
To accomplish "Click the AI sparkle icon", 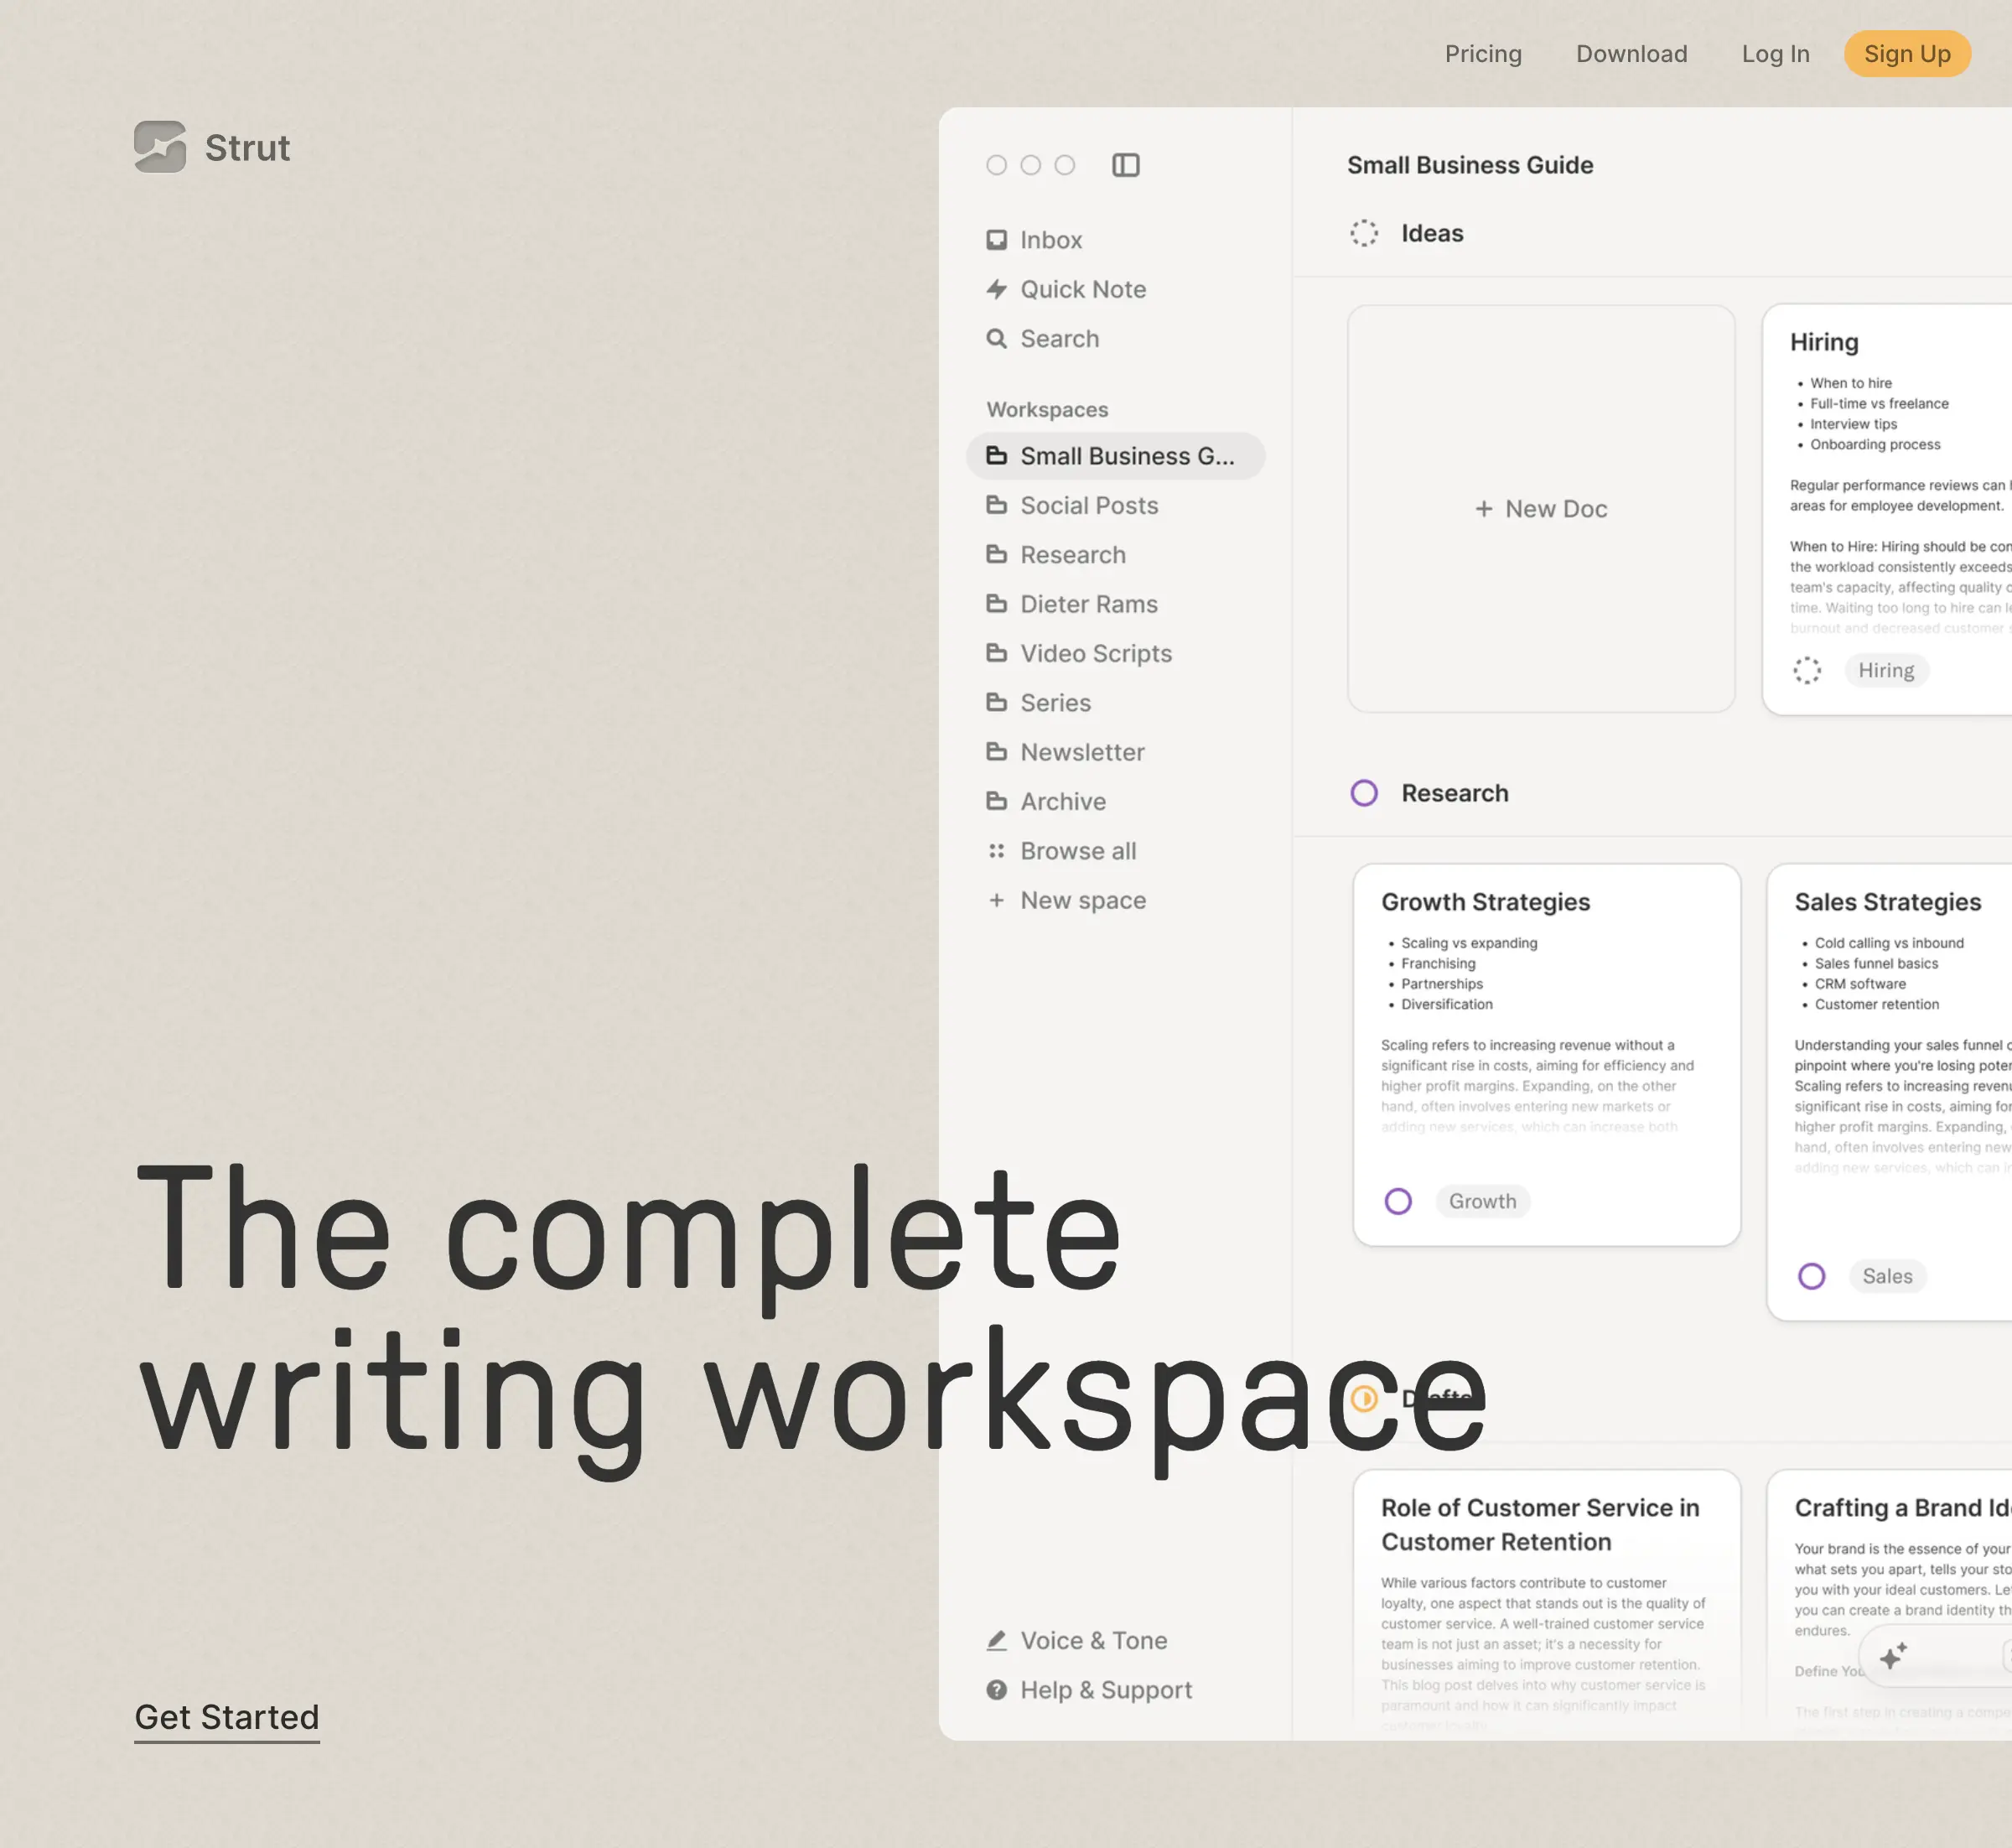I will pyautogui.click(x=1892, y=1656).
